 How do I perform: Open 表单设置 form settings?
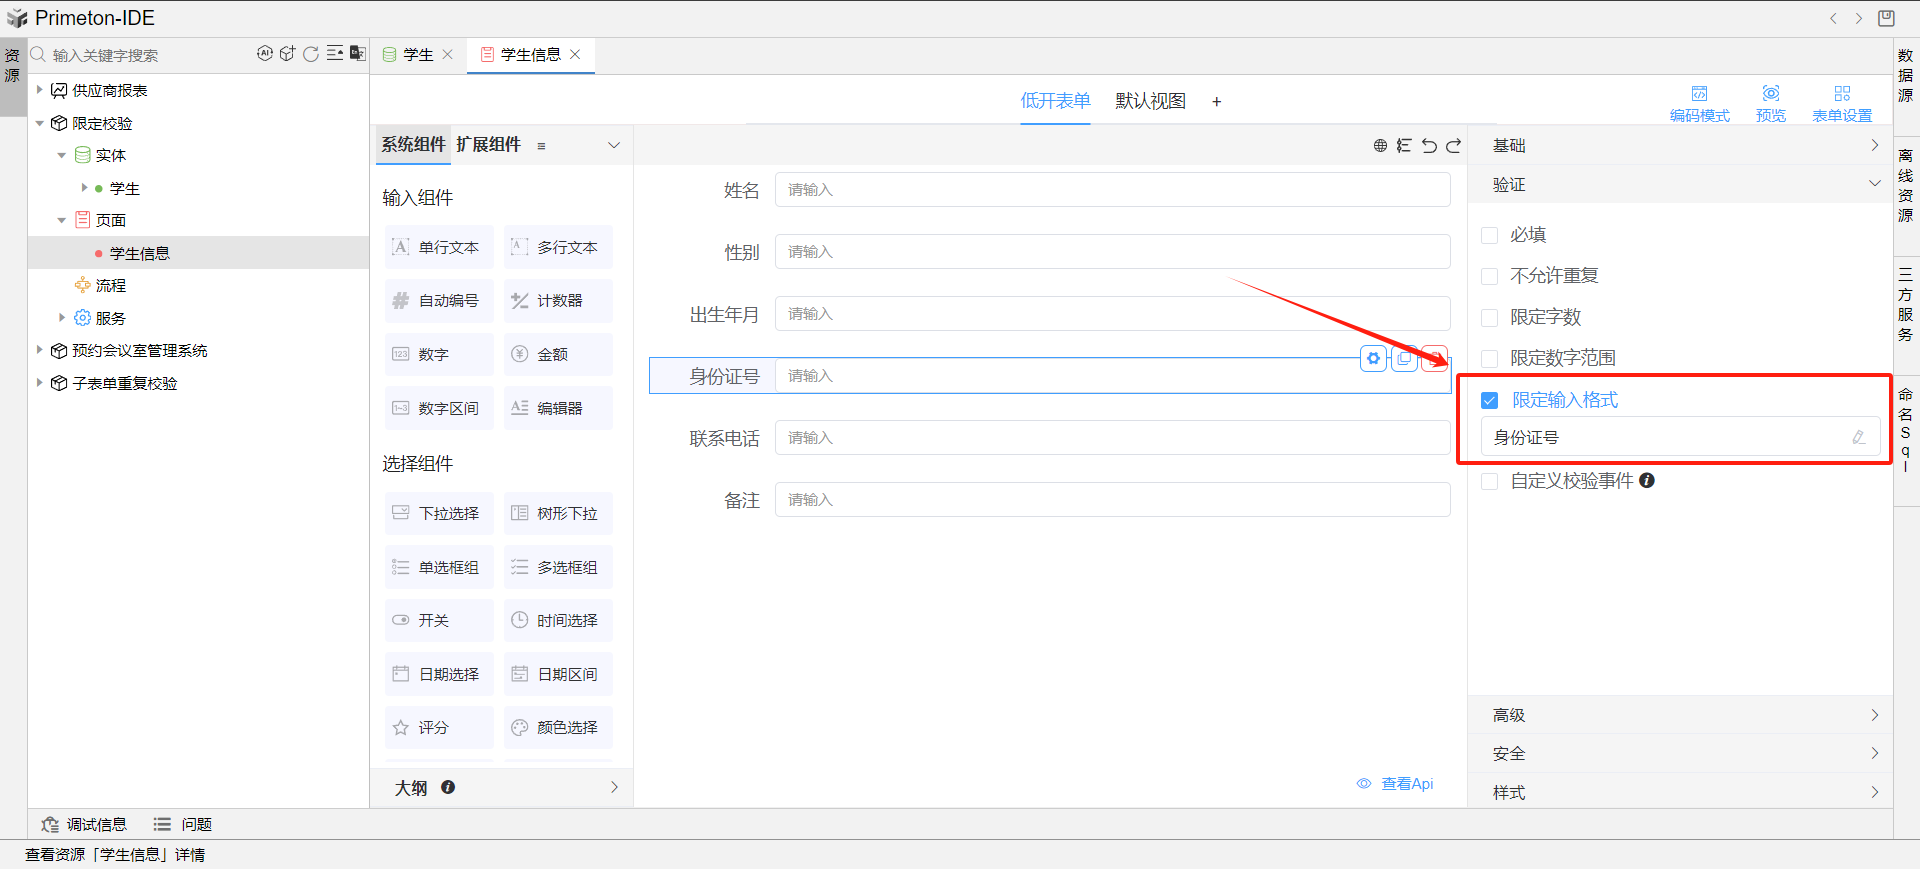1841,103
